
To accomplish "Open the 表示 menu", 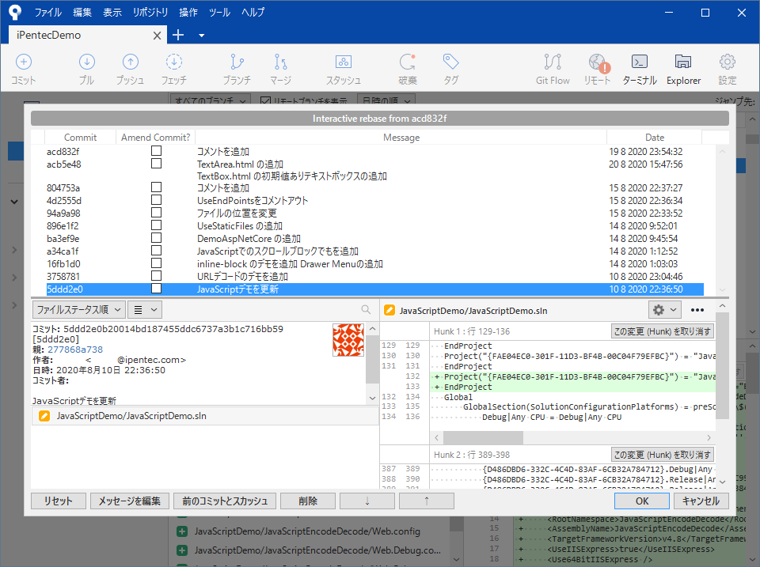I will [112, 13].
